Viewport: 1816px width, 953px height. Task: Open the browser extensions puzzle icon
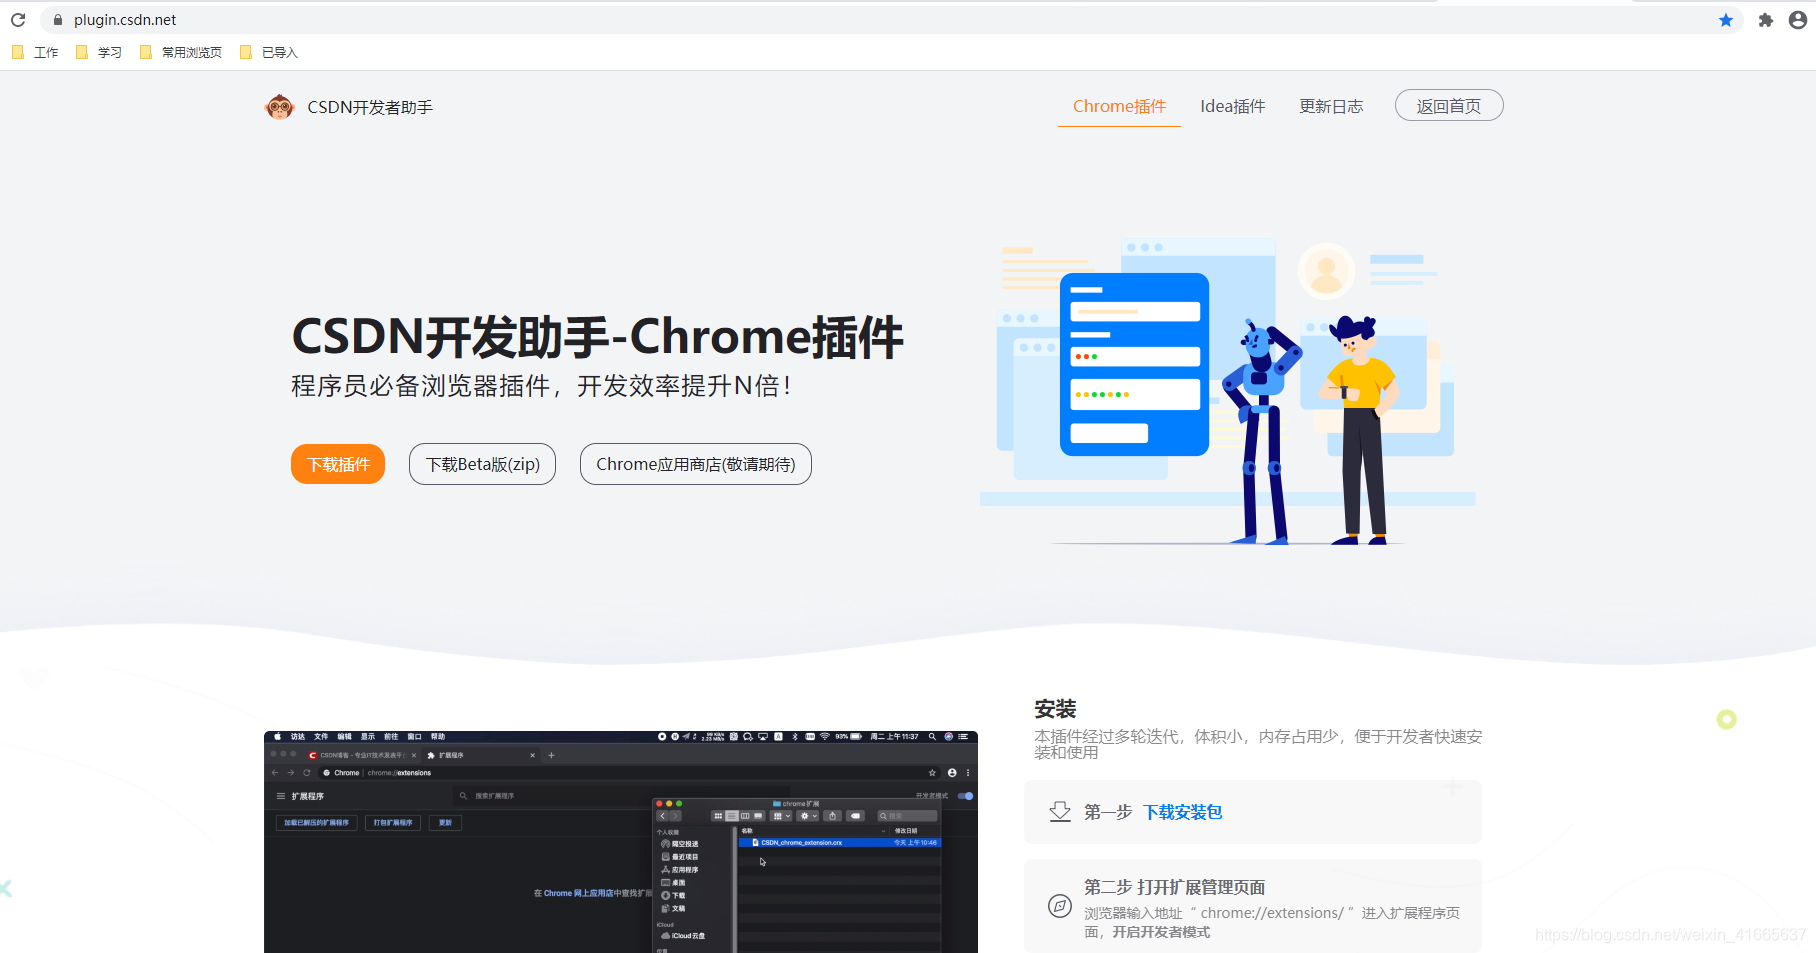tap(1766, 20)
